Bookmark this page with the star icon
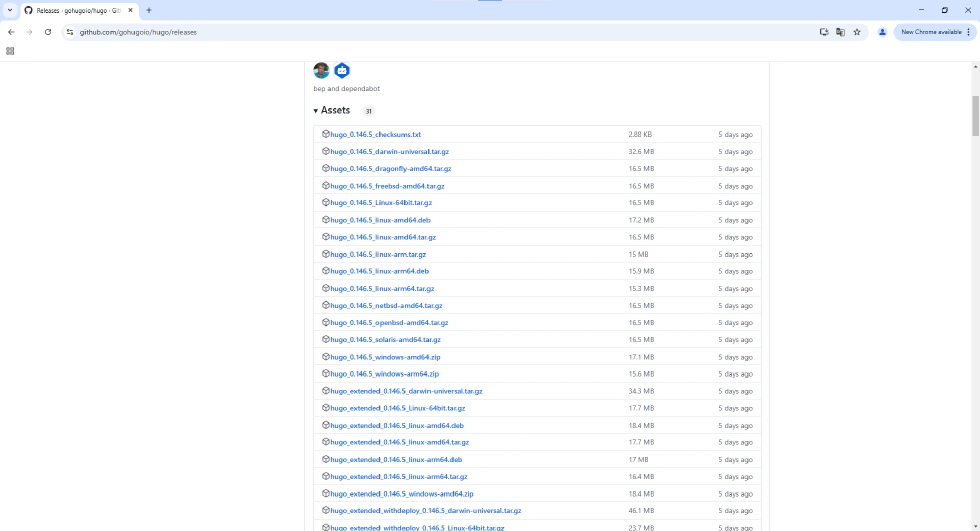 (857, 32)
